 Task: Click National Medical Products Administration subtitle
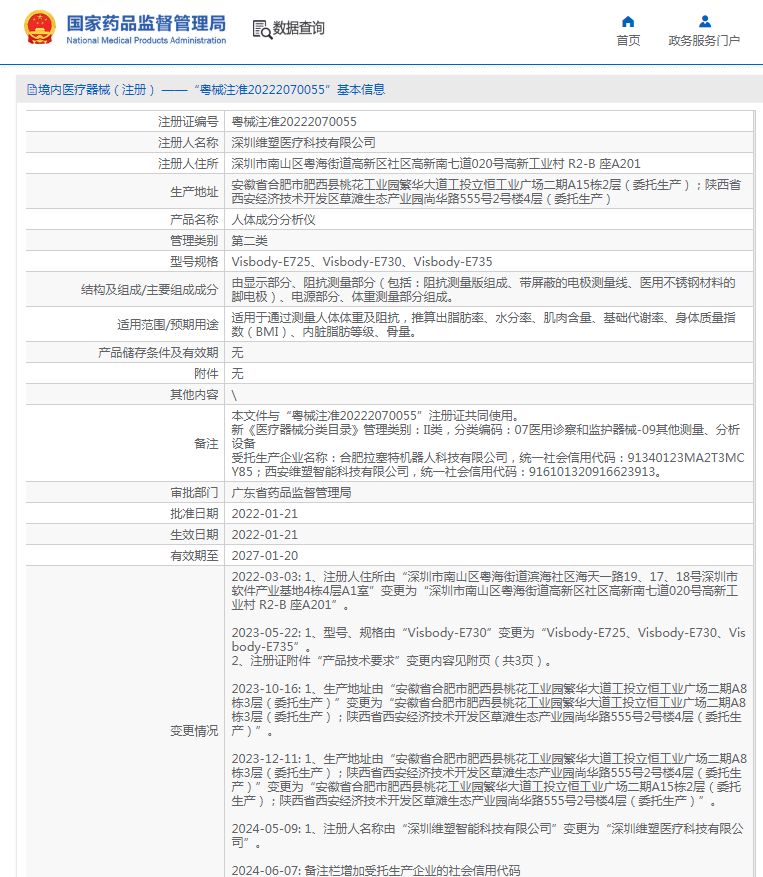coord(147,40)
